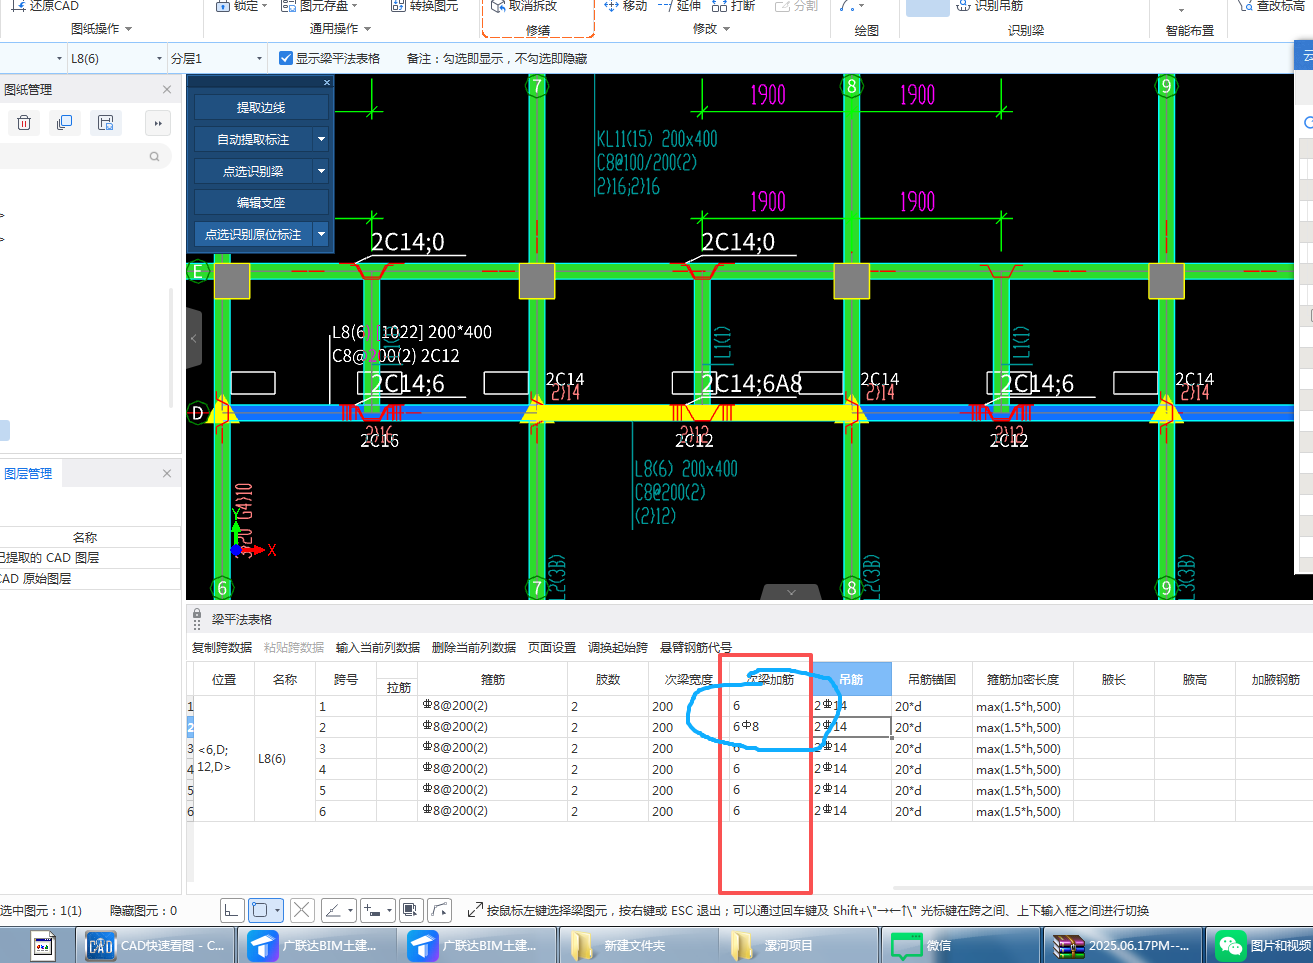Viewport: 1313px width, 963px height.
Task: Open CAD快速看图 from the taskbar
Action: [156, 945]
